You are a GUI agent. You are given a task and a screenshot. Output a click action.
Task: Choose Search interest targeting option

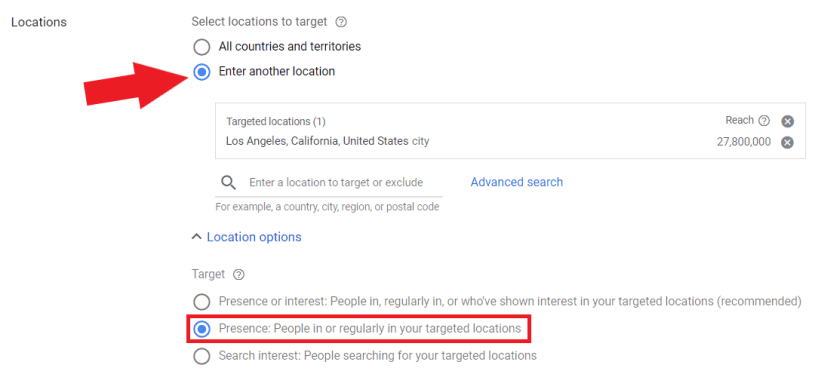coord(201,356)
